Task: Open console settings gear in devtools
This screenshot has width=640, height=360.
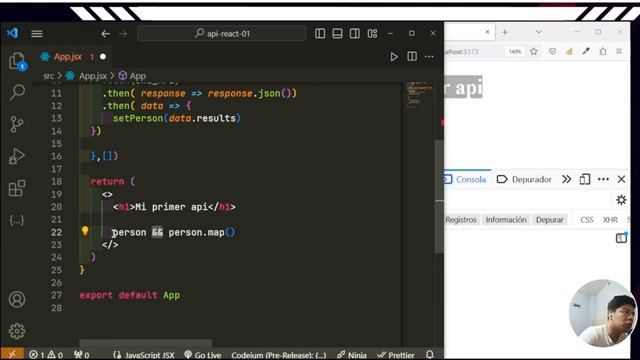Action: 621,200
